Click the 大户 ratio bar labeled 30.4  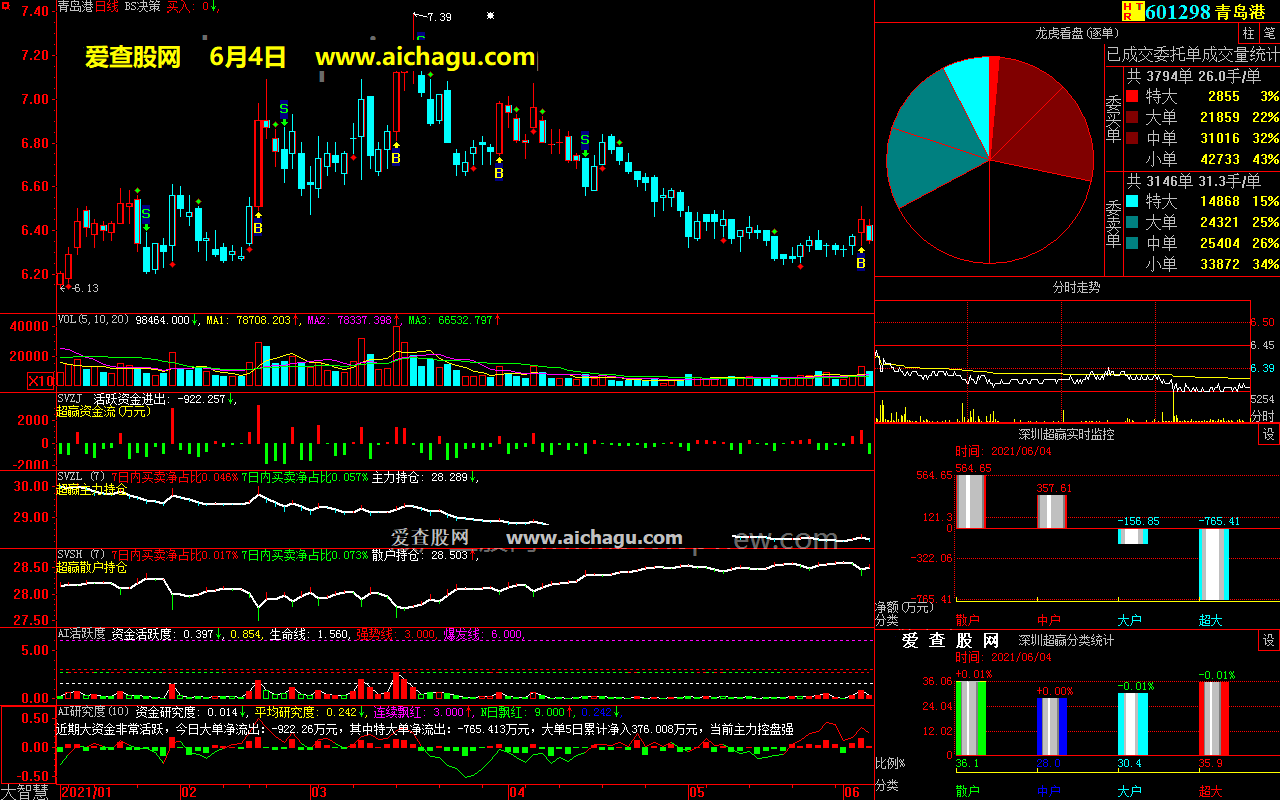click(x=1132, y=724)
